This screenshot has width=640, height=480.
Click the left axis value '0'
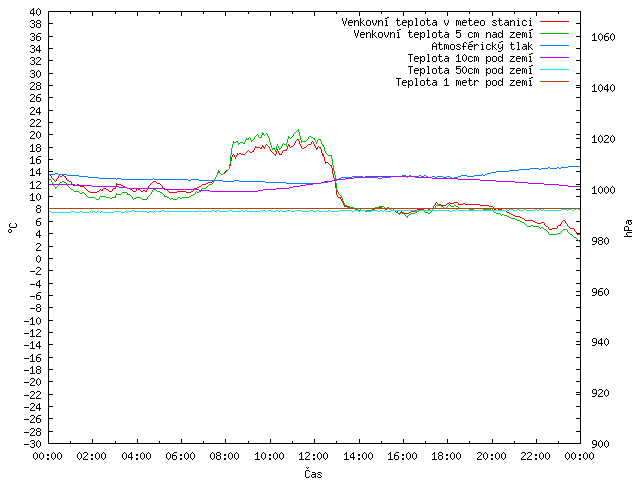38,259
